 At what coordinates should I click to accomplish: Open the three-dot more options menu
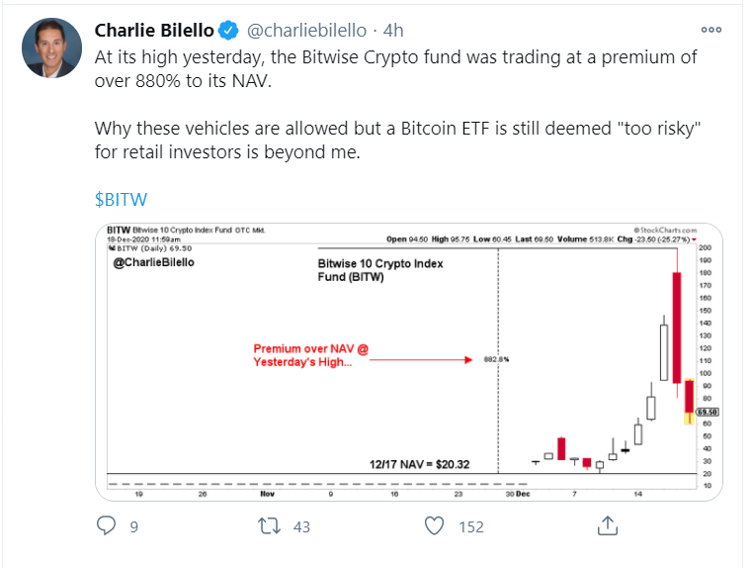tap(712, 30)
